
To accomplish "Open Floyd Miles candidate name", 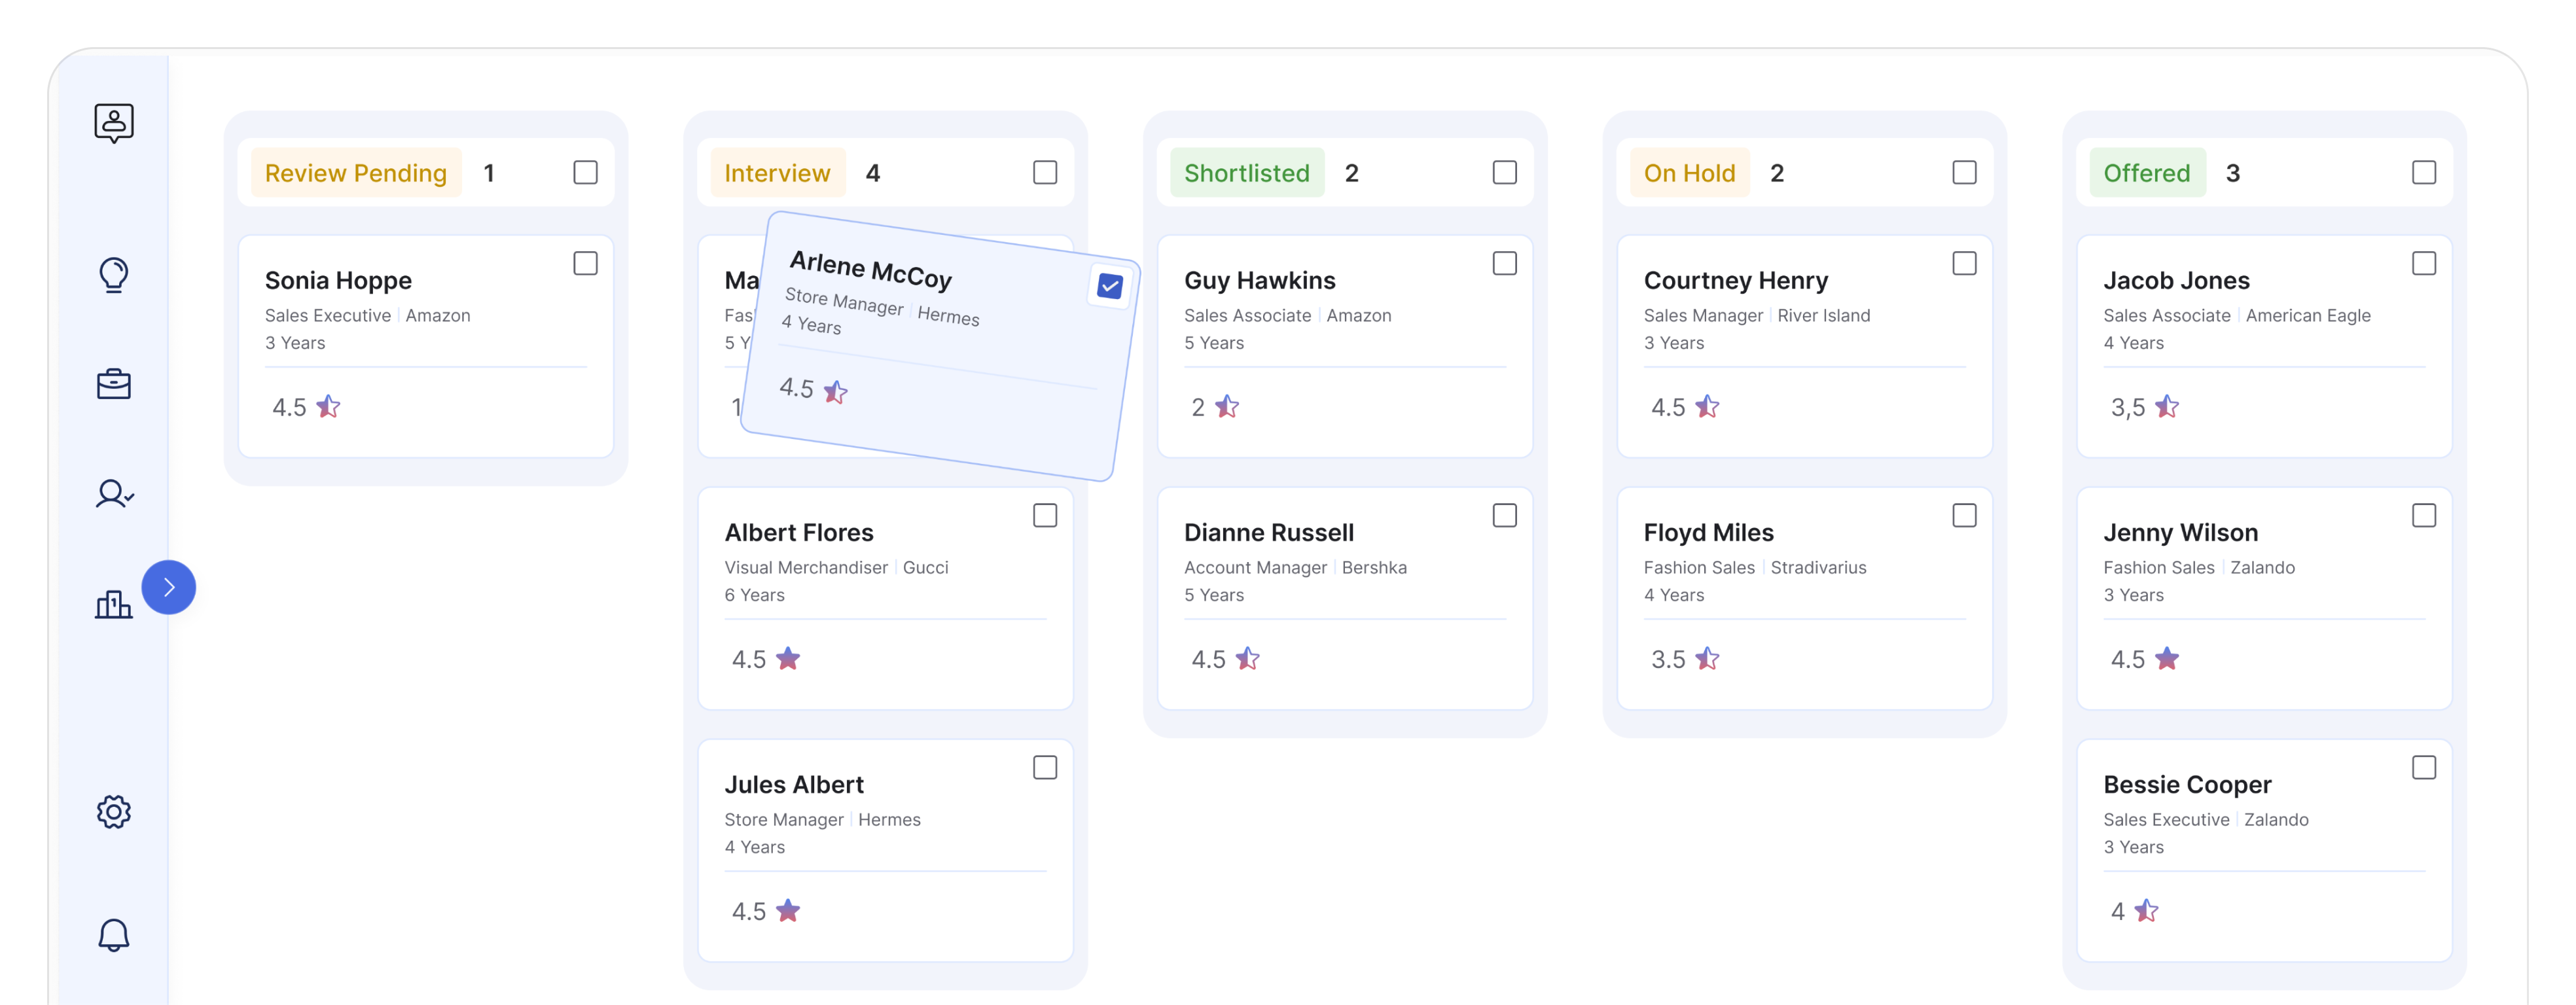I will point(1709,533).
